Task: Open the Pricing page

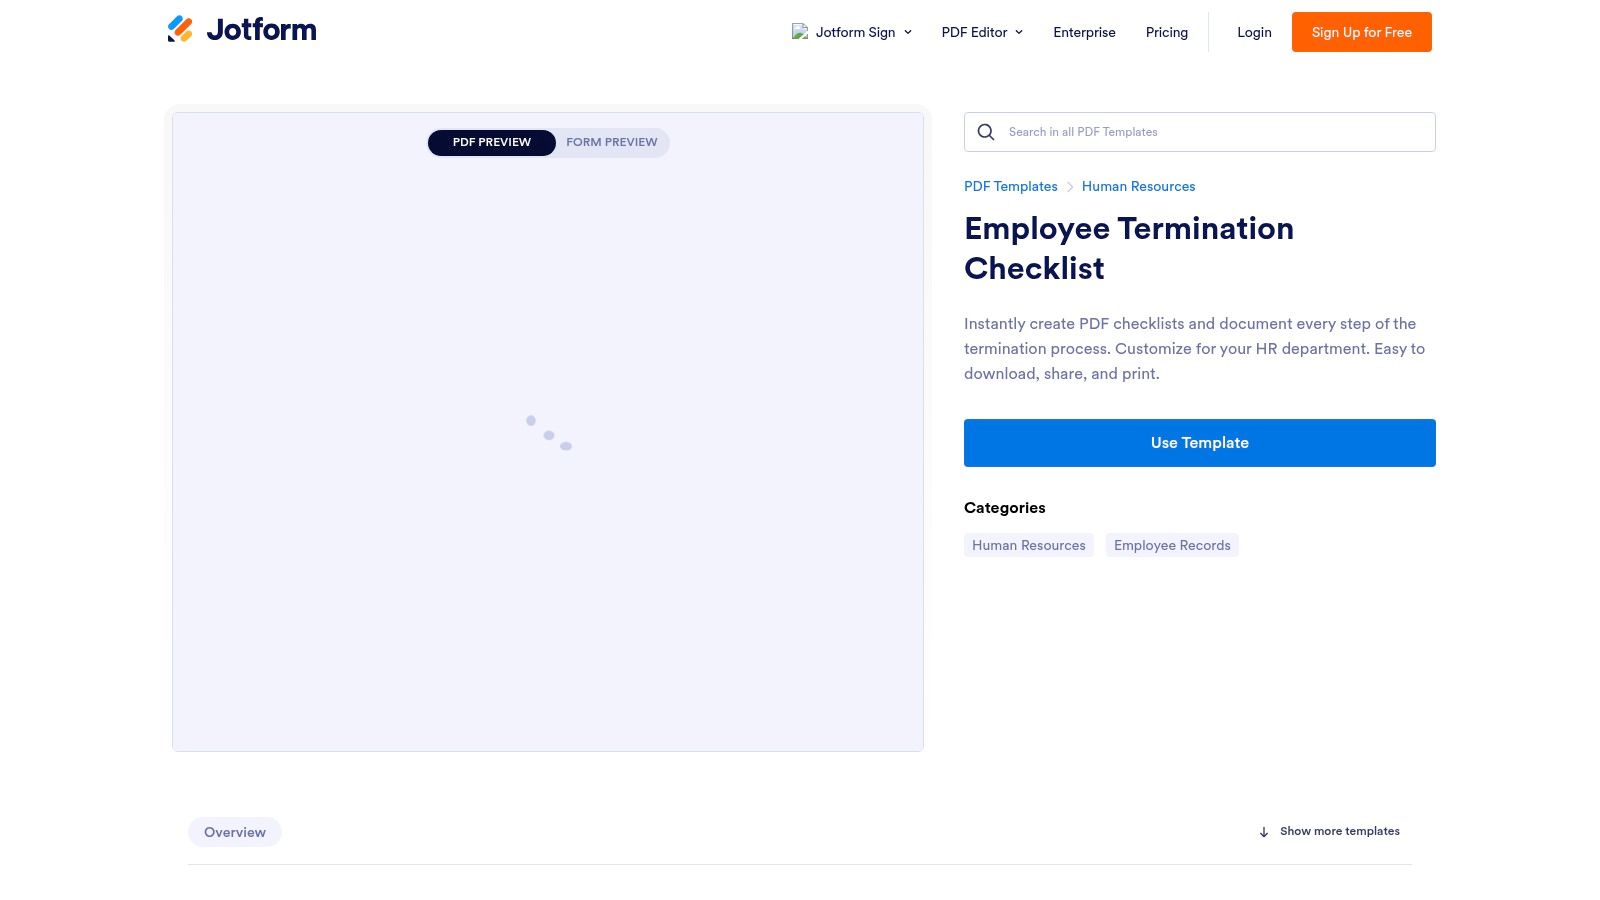Action: coord(1166,31)
